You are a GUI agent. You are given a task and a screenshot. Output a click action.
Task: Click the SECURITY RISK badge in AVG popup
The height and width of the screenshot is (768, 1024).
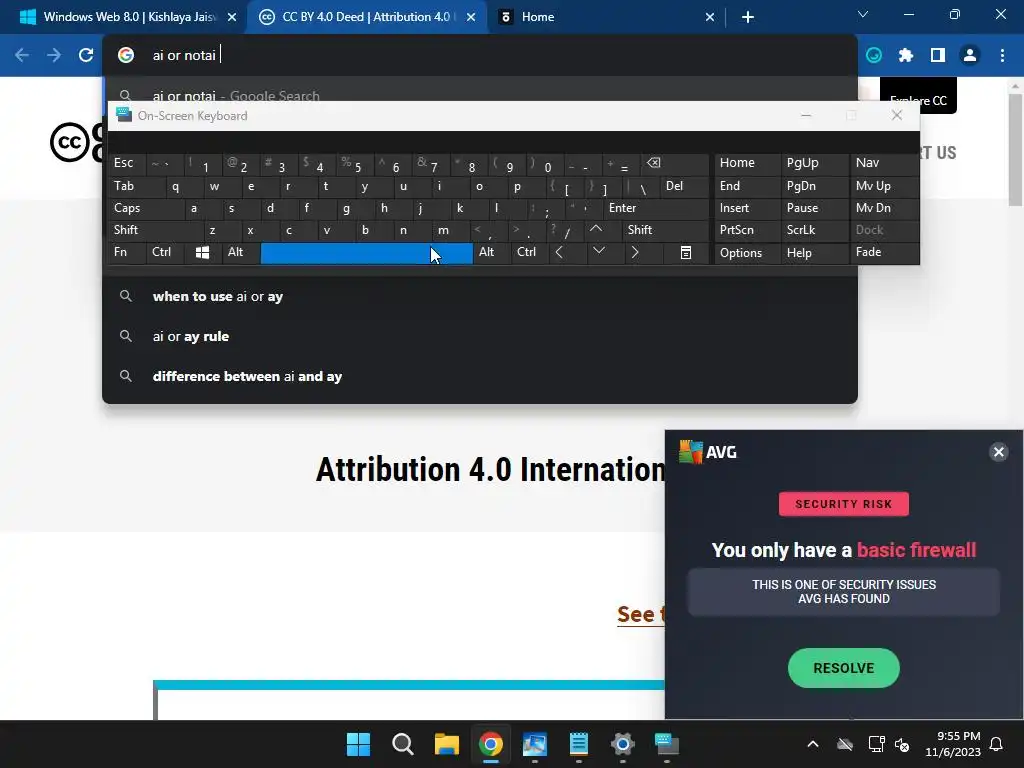[844, 504]
